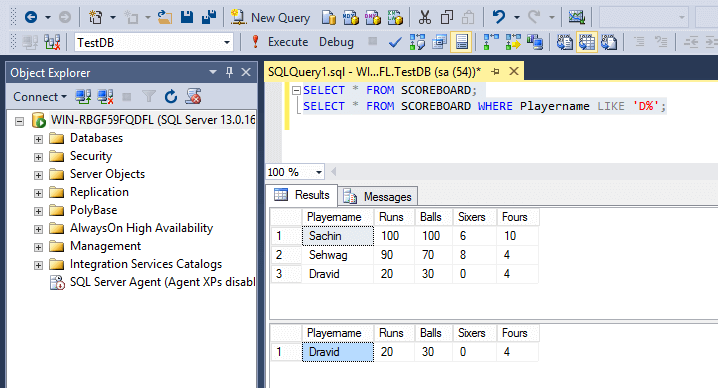Switch output to Results to Grid

tap(587, 43)
